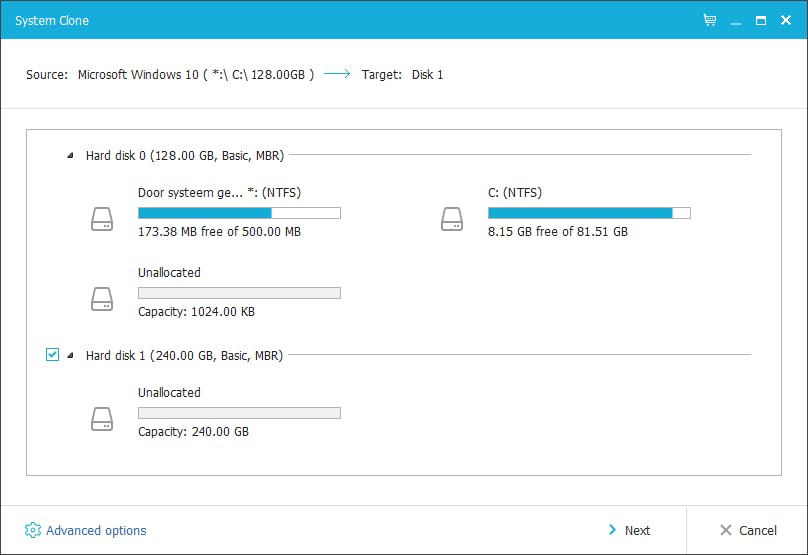Click the Cancel X icon
This screenshot has height=555, width=808.
coord(725,530)
